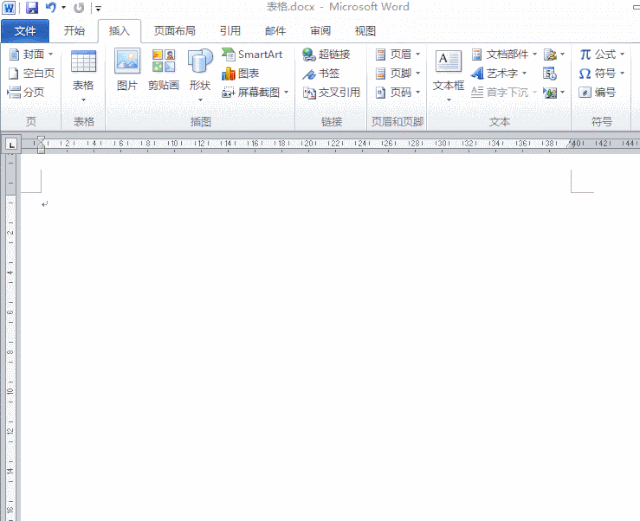The height and width of the screenshot is (521, 640).
Task: Switch to the References (引用) tab
Action: [x=230, y=31]
